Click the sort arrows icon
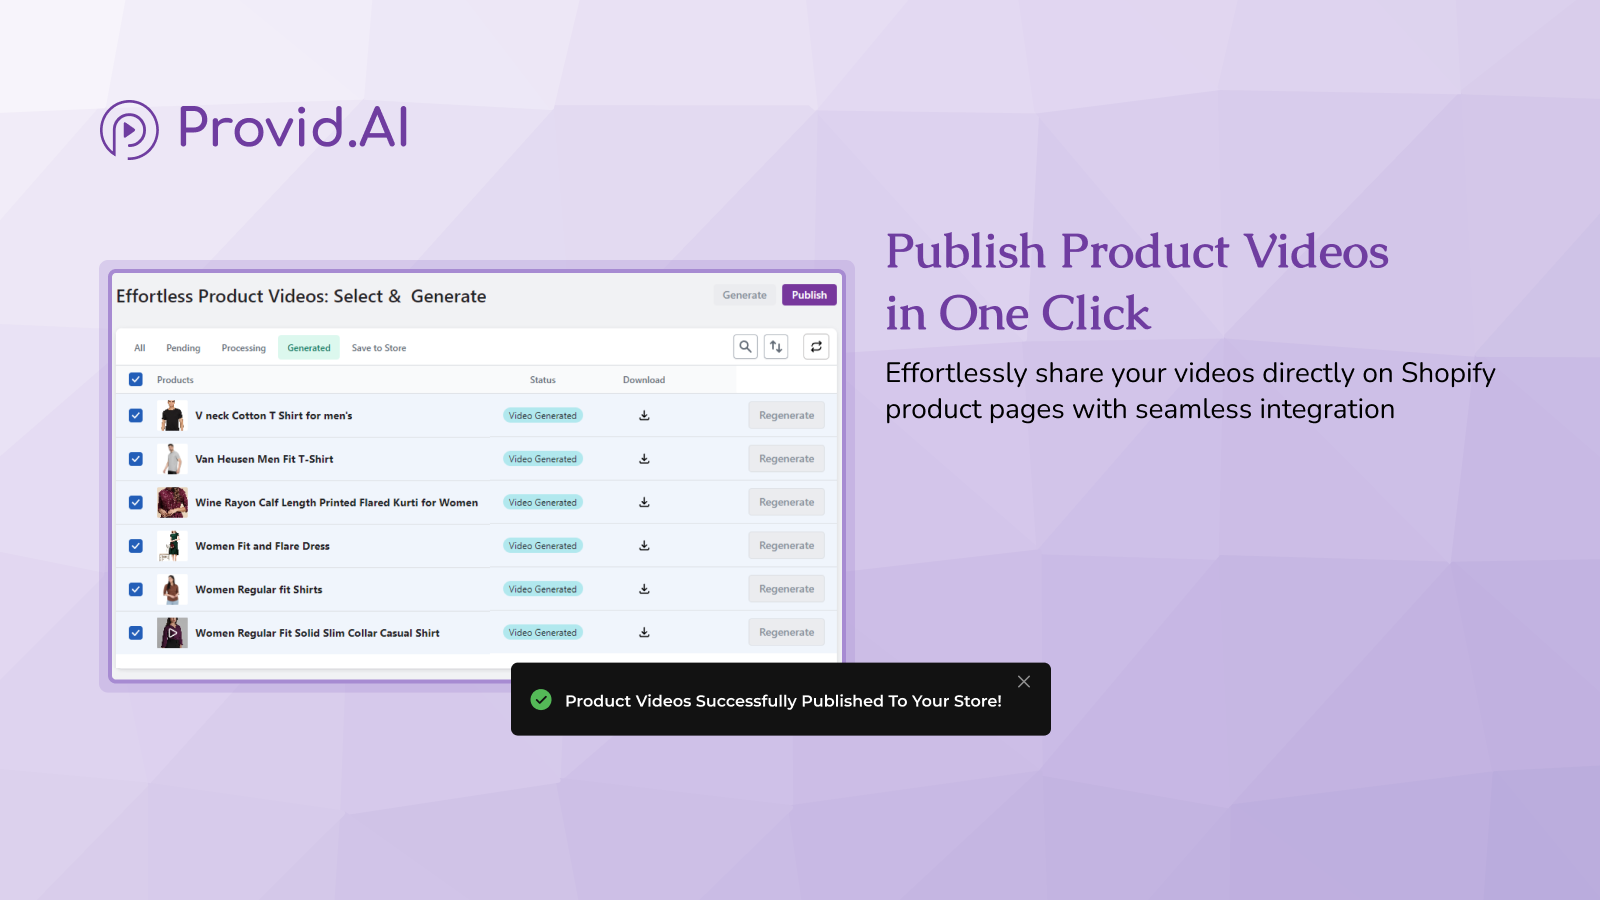Image resolution: width=1600 pixels, height=900 pixels. pyautogui.click(x=776, y=347)
